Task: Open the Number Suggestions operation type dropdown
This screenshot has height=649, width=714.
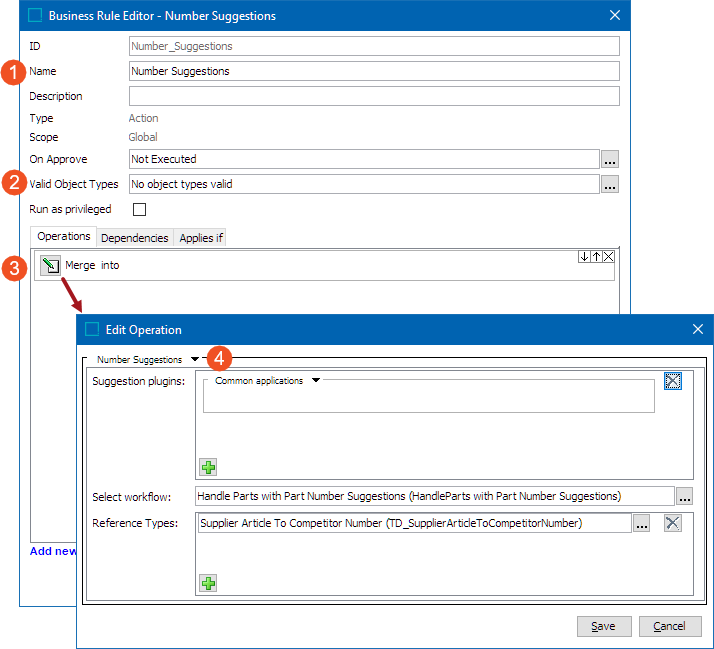Action: 195,359
